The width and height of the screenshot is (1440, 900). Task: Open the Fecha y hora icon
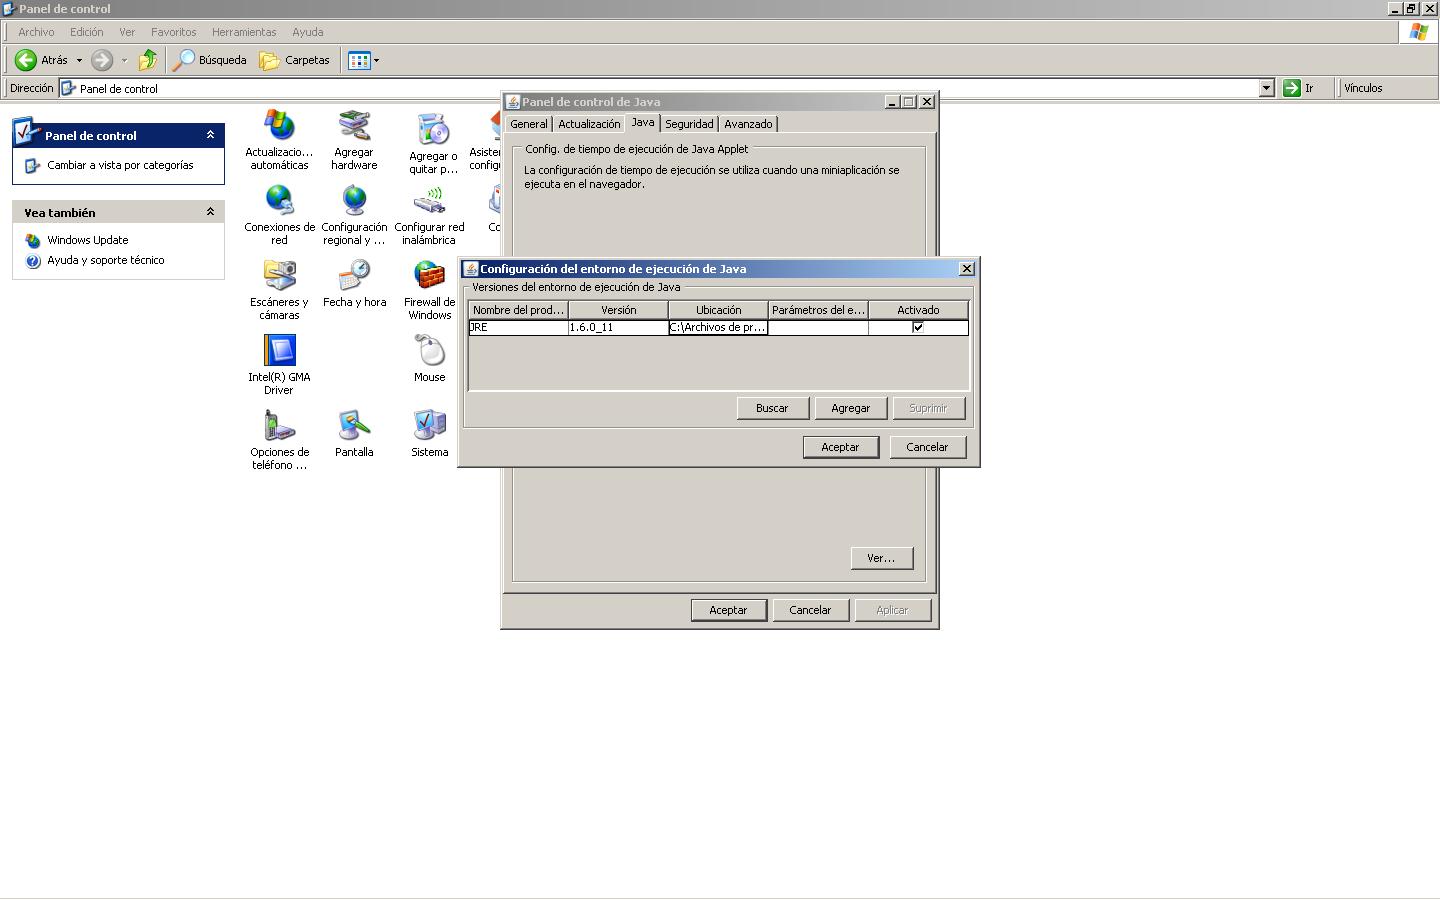[354, 275]
